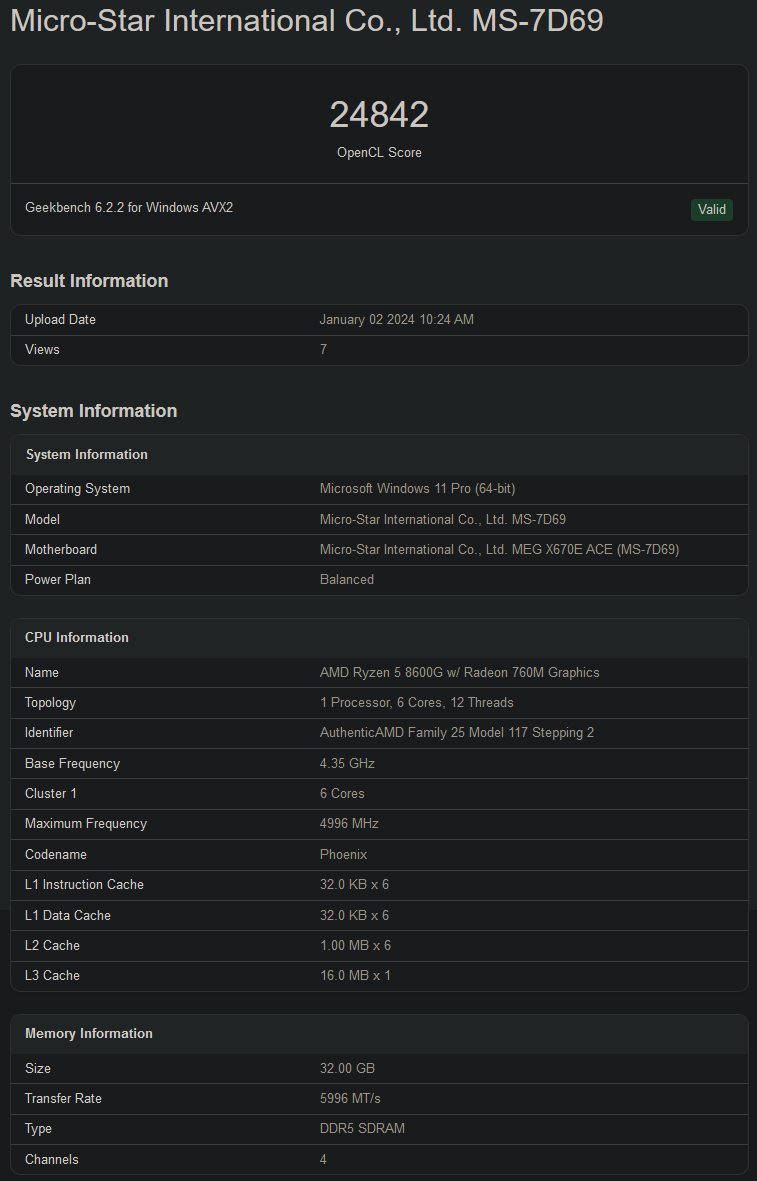Click the Views label
Image resolution: width=757 pixels, height=1181 pixels.
[x=42, y=349]
